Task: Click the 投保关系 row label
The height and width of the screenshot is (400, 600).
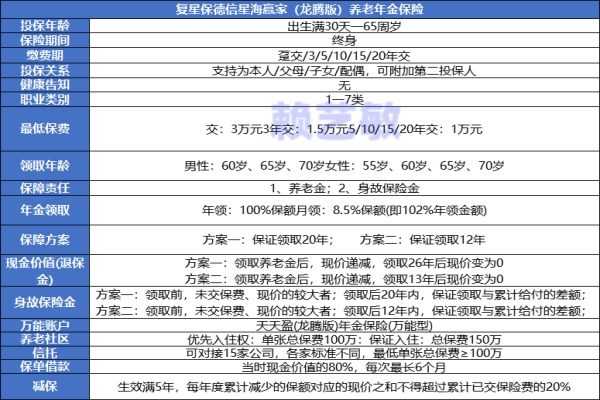Action: click(45, 70)
